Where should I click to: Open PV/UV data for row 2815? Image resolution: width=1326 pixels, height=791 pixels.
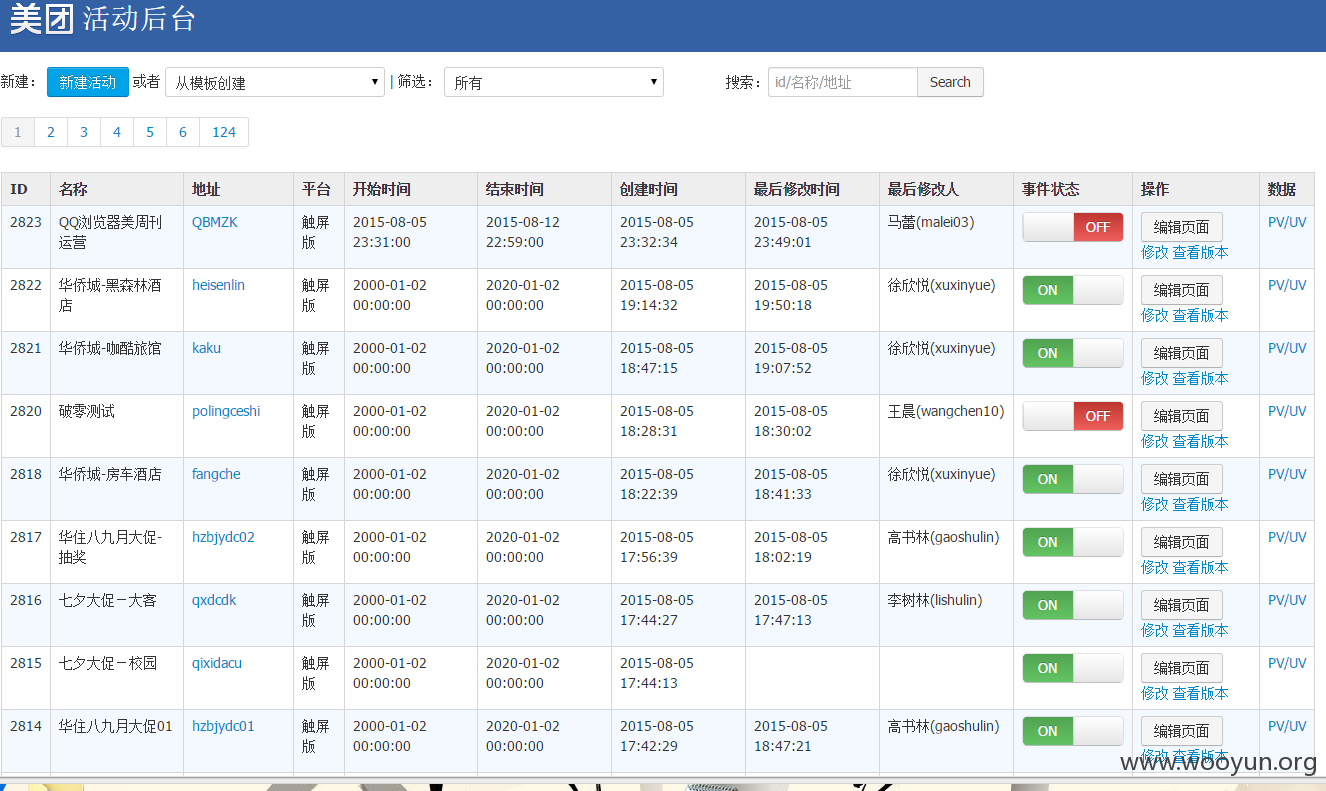pyautogui.click(x=1287, y=663)
